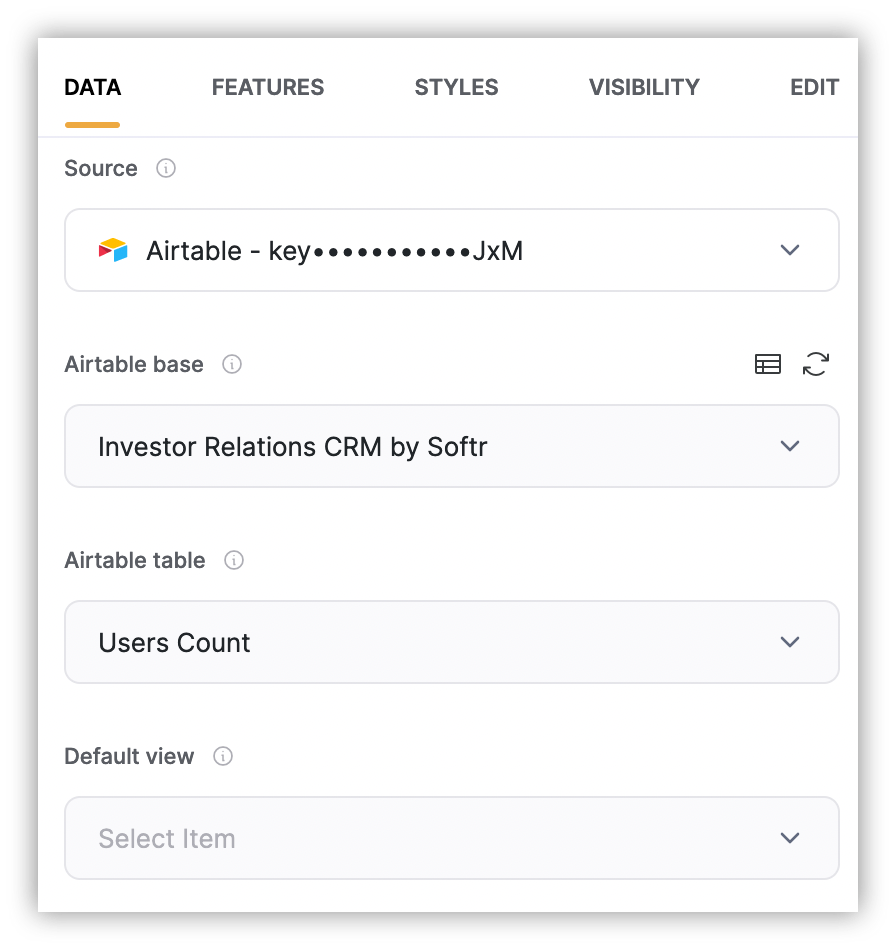Go to the VISIBILITY tab

[x=644, y=87]
